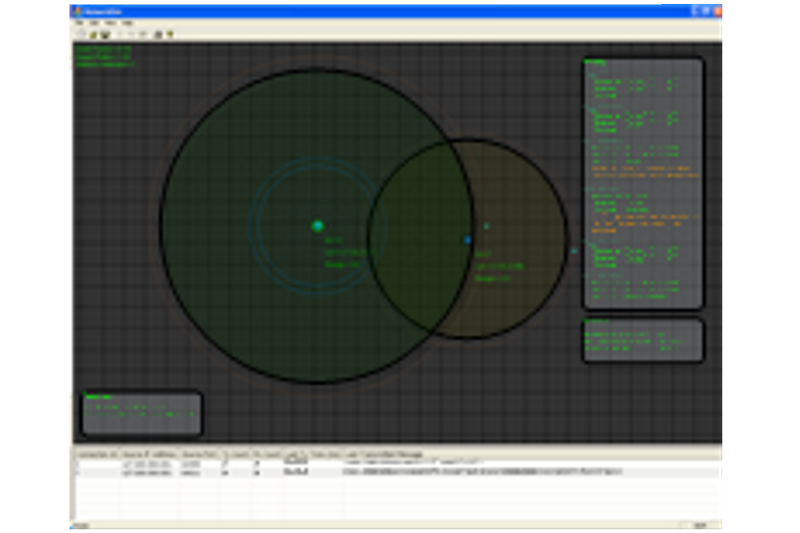The image size is (800, 533).
Task: Click the Last Controlled Message column header
Action: tap(531, 454)
